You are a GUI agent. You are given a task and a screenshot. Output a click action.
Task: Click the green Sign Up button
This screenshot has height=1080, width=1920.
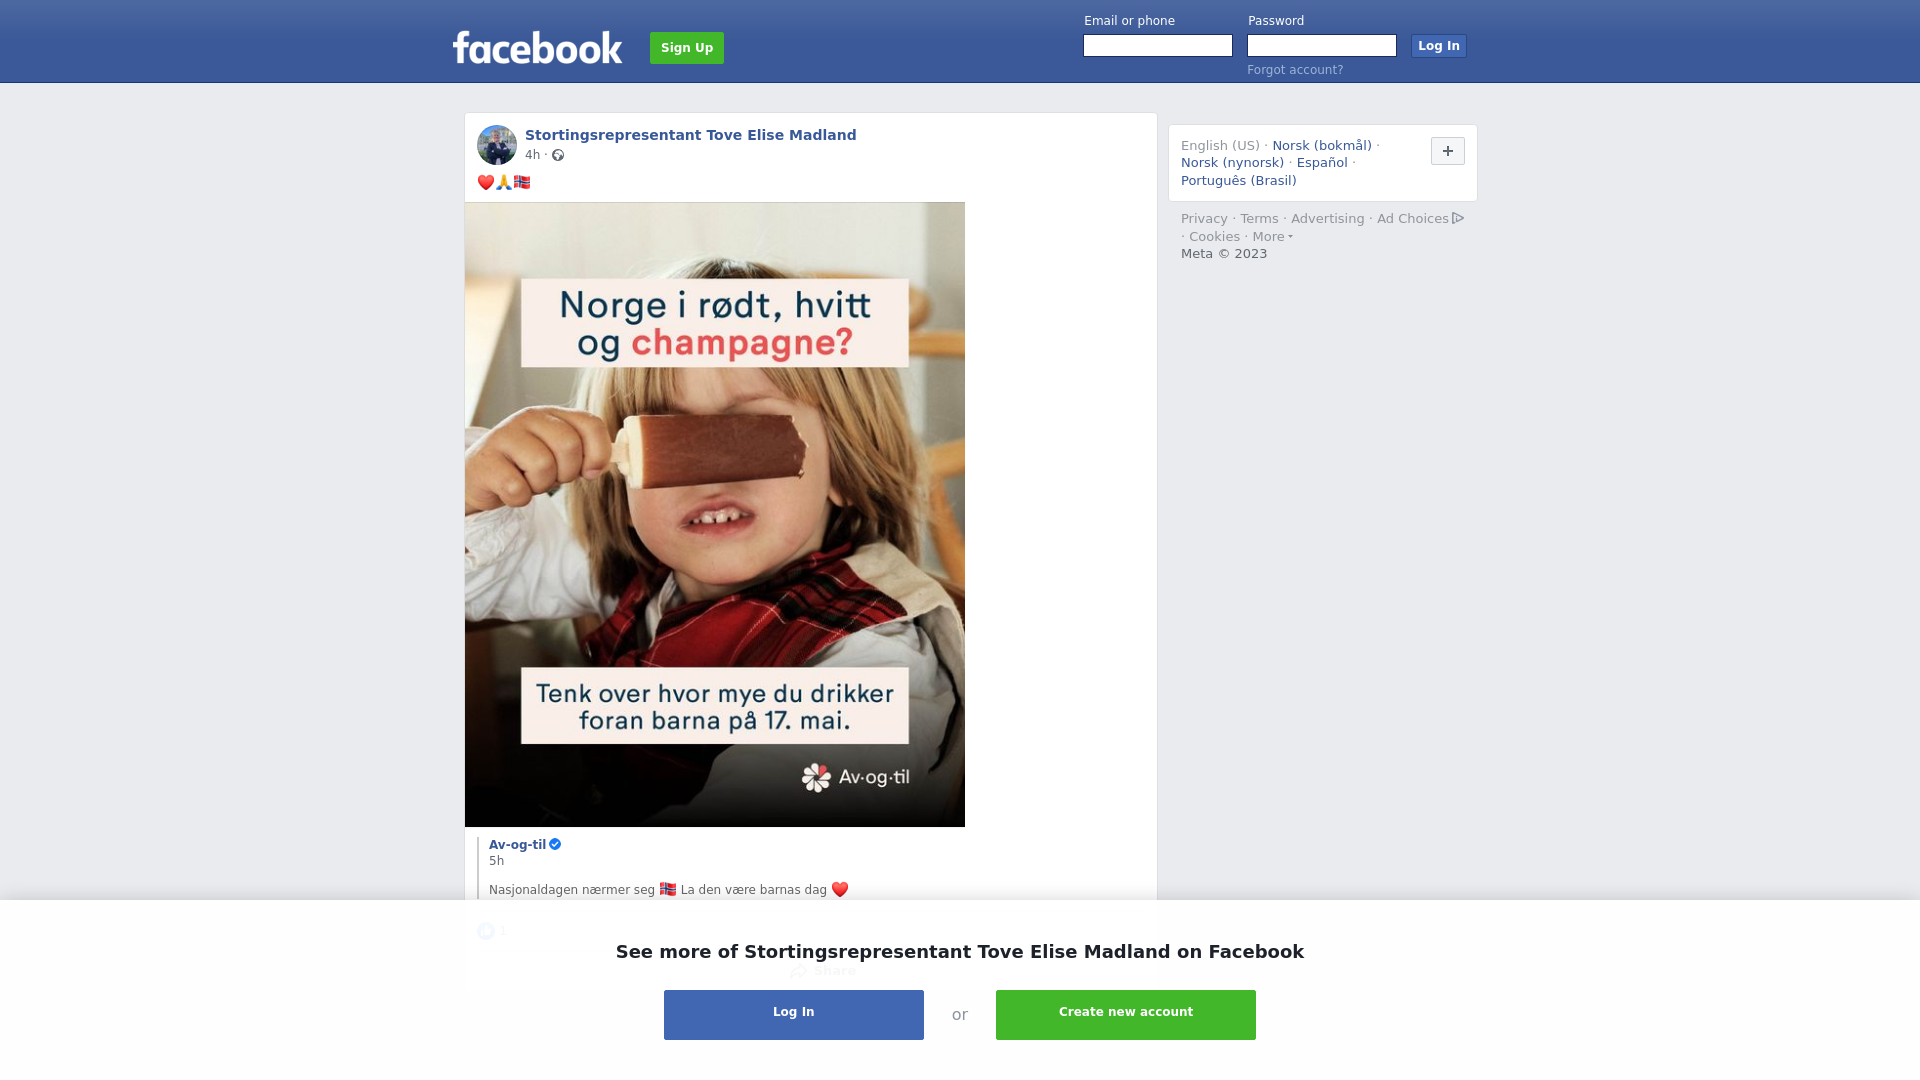click(687, 48)
